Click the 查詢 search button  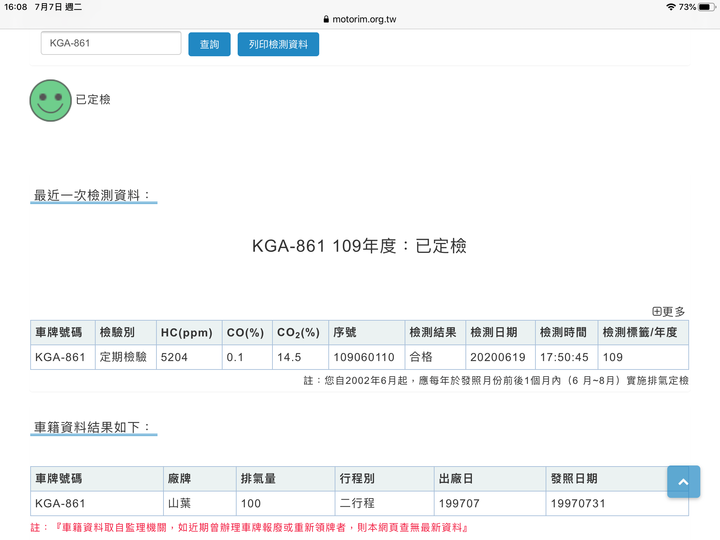(209, 45)
